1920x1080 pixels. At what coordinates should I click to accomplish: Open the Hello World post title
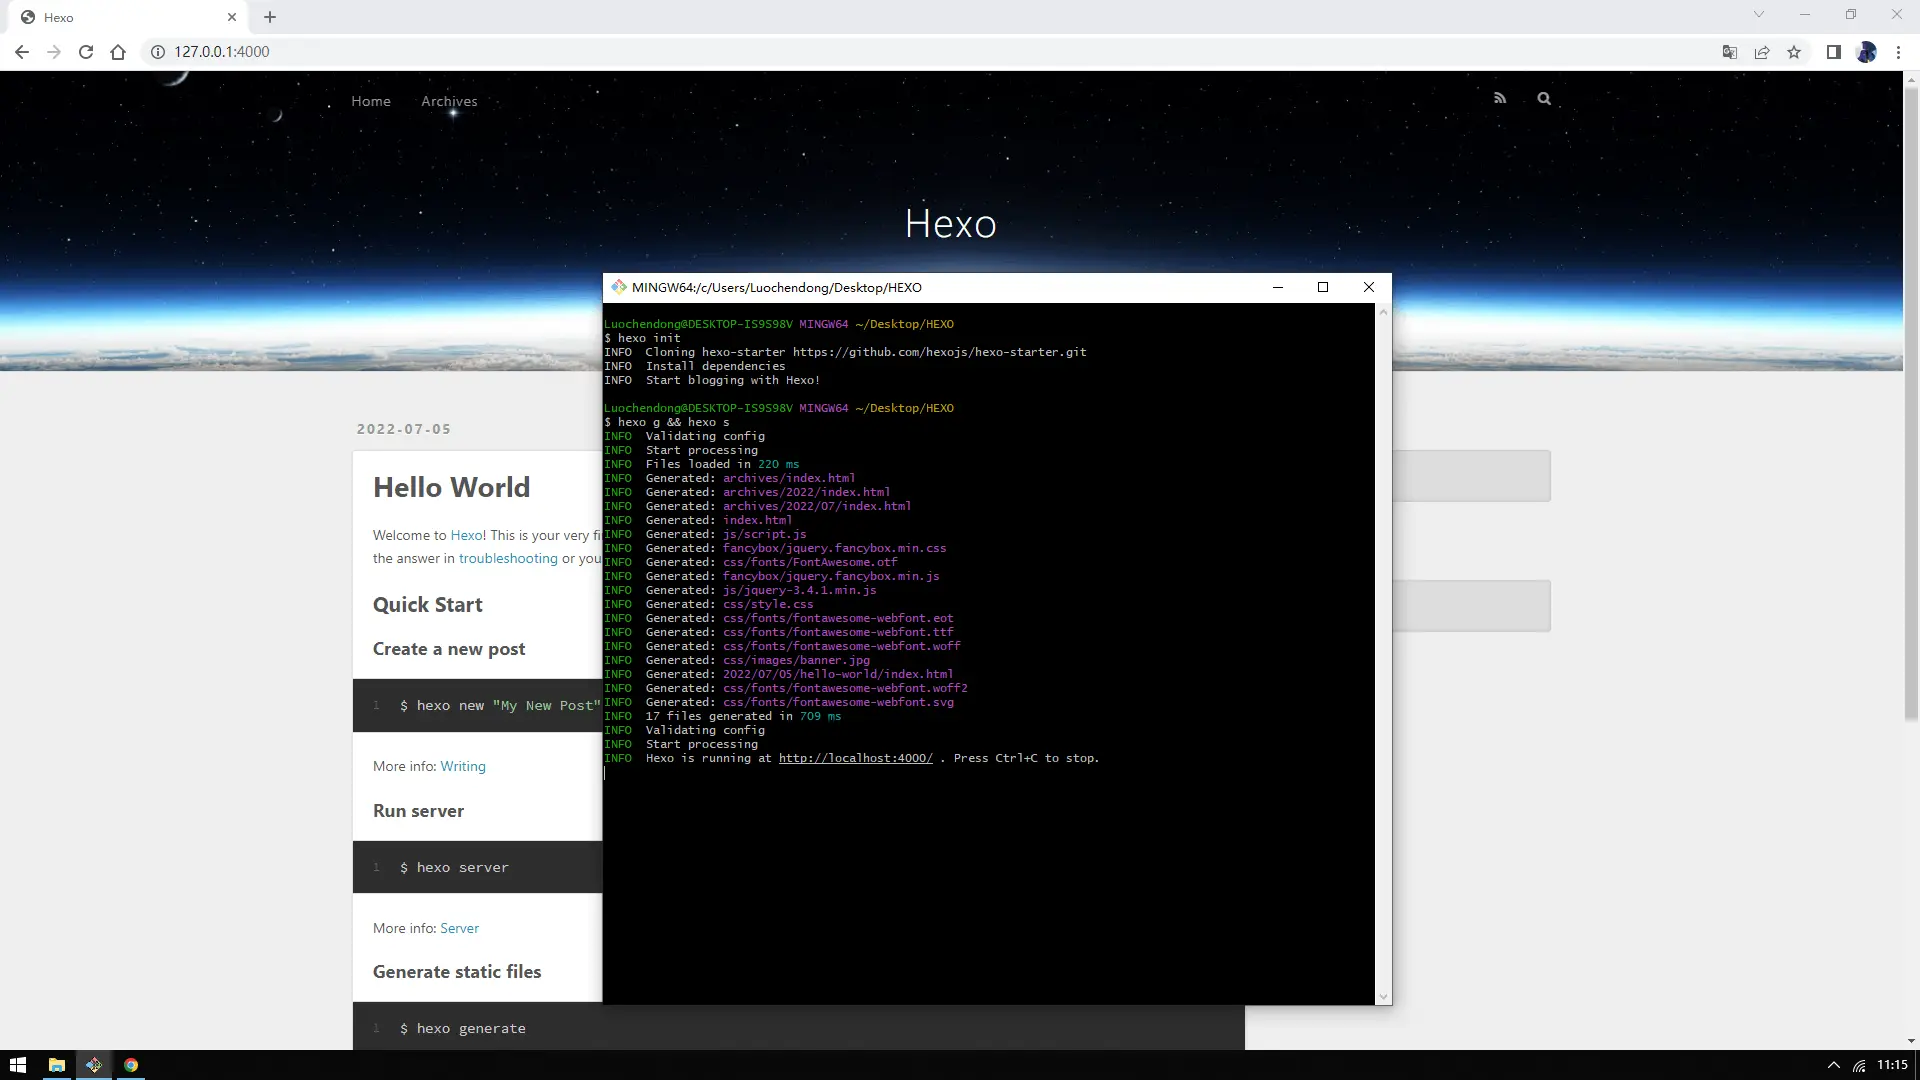pyautogui.click(x=452, y=487)
